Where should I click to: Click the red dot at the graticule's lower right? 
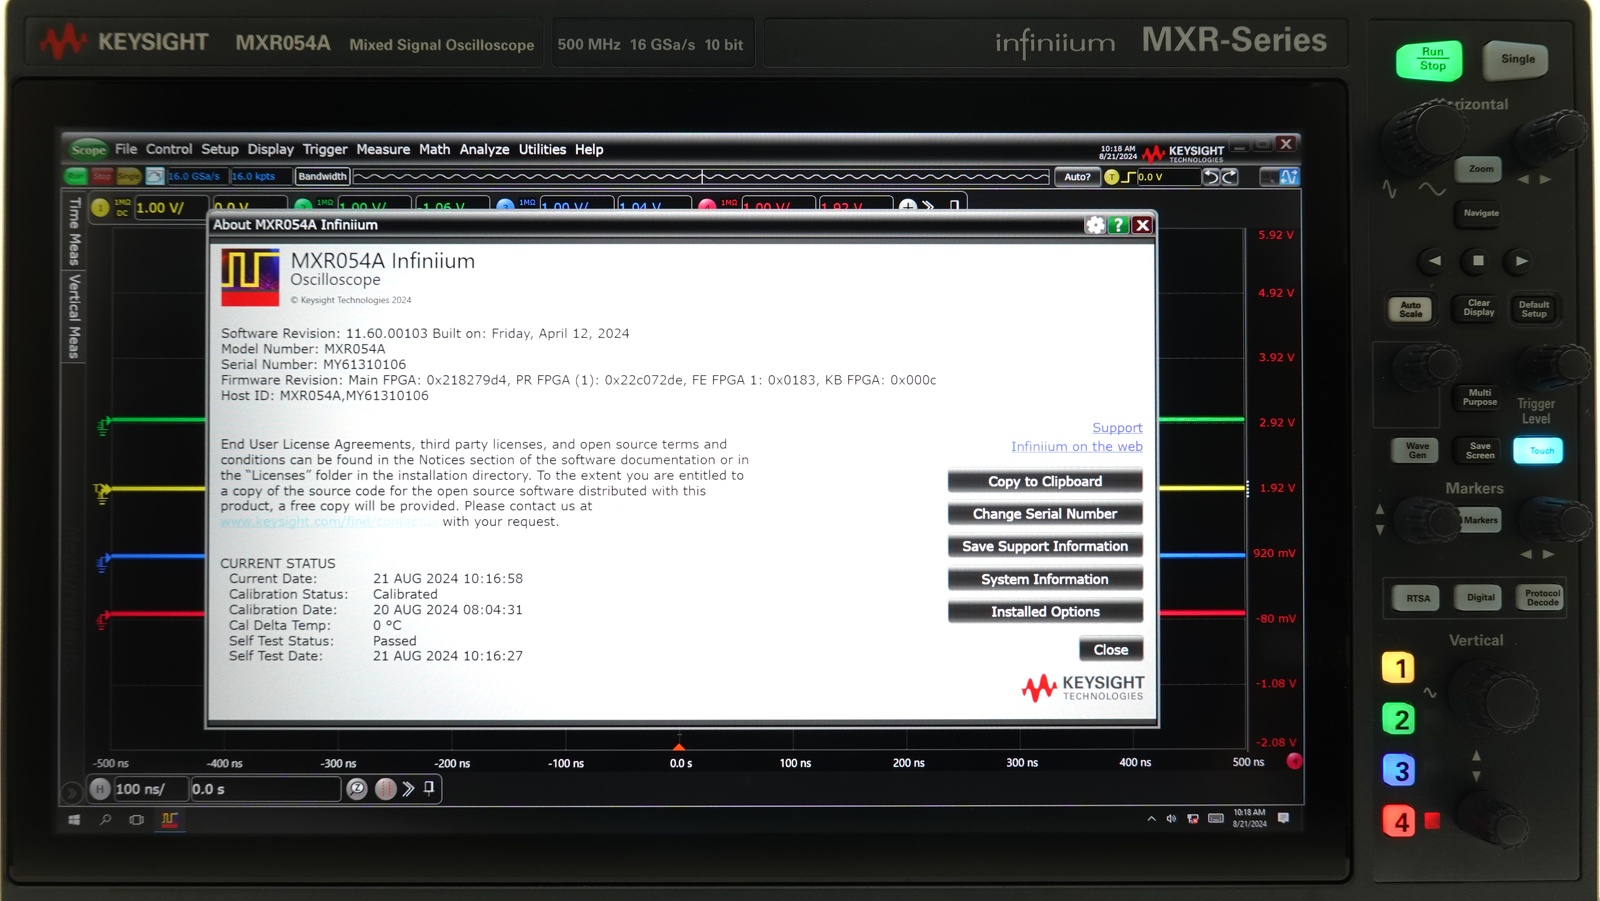[x=1294, y=761]
